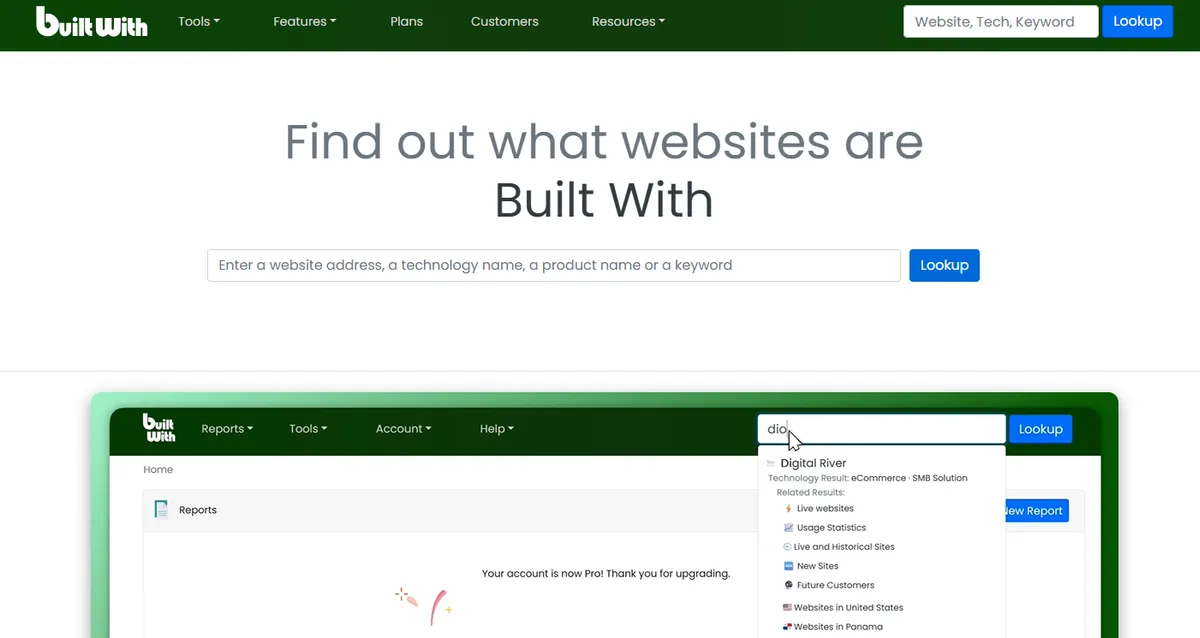Select 'Live and Historical Sites' suggestion
The width and height of the screenshot is (1200, 638).
click(844, 547)
